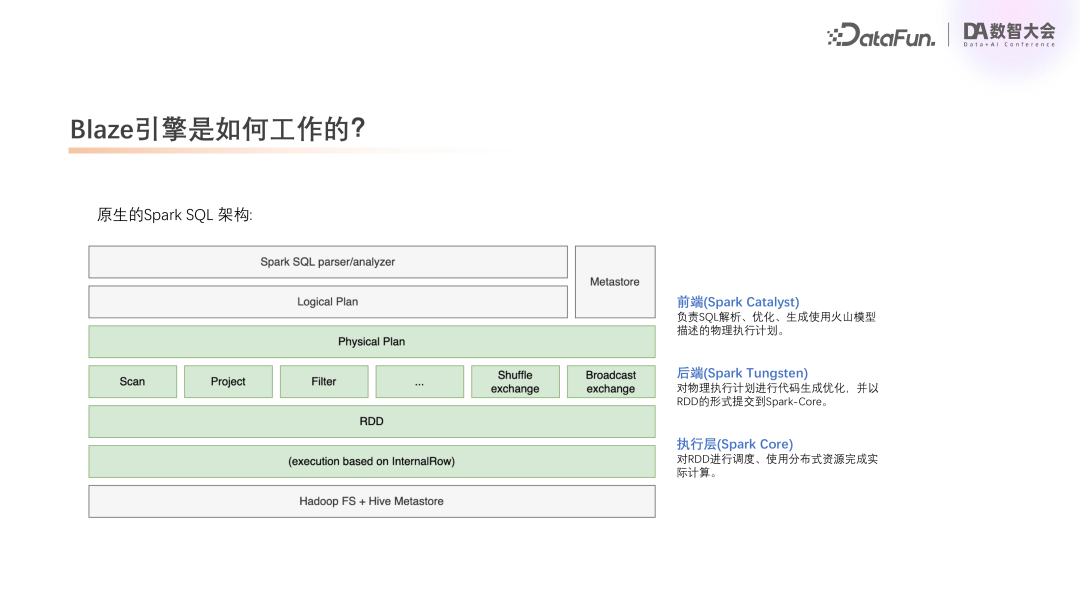The height and width of the screenshot is (608, 1080).
Task: Expand the '...' placeholder operator box
Action: (419, 381)
